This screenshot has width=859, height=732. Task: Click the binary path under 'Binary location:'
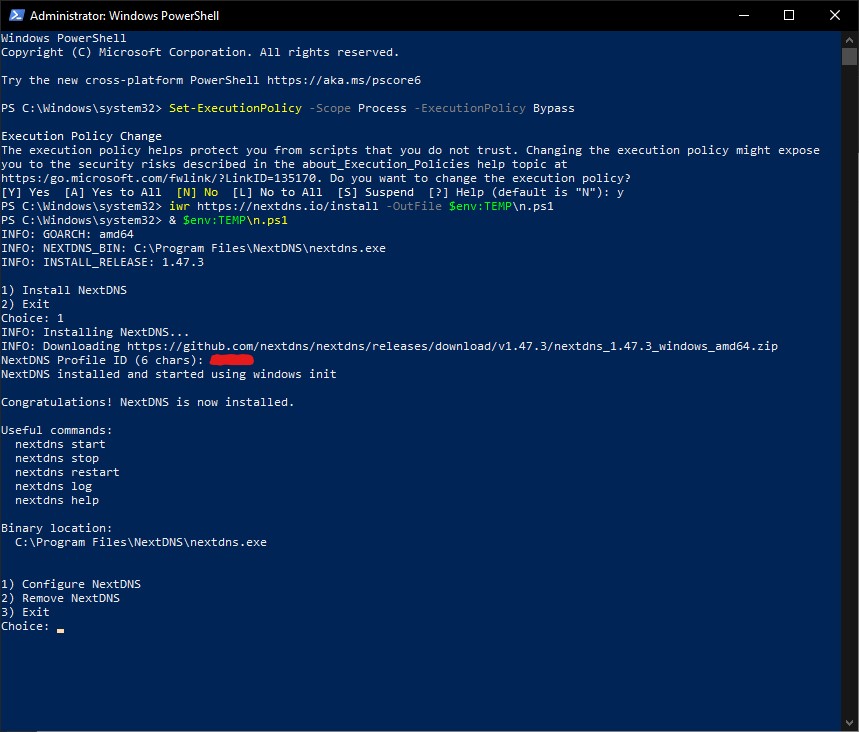[140, 542]
